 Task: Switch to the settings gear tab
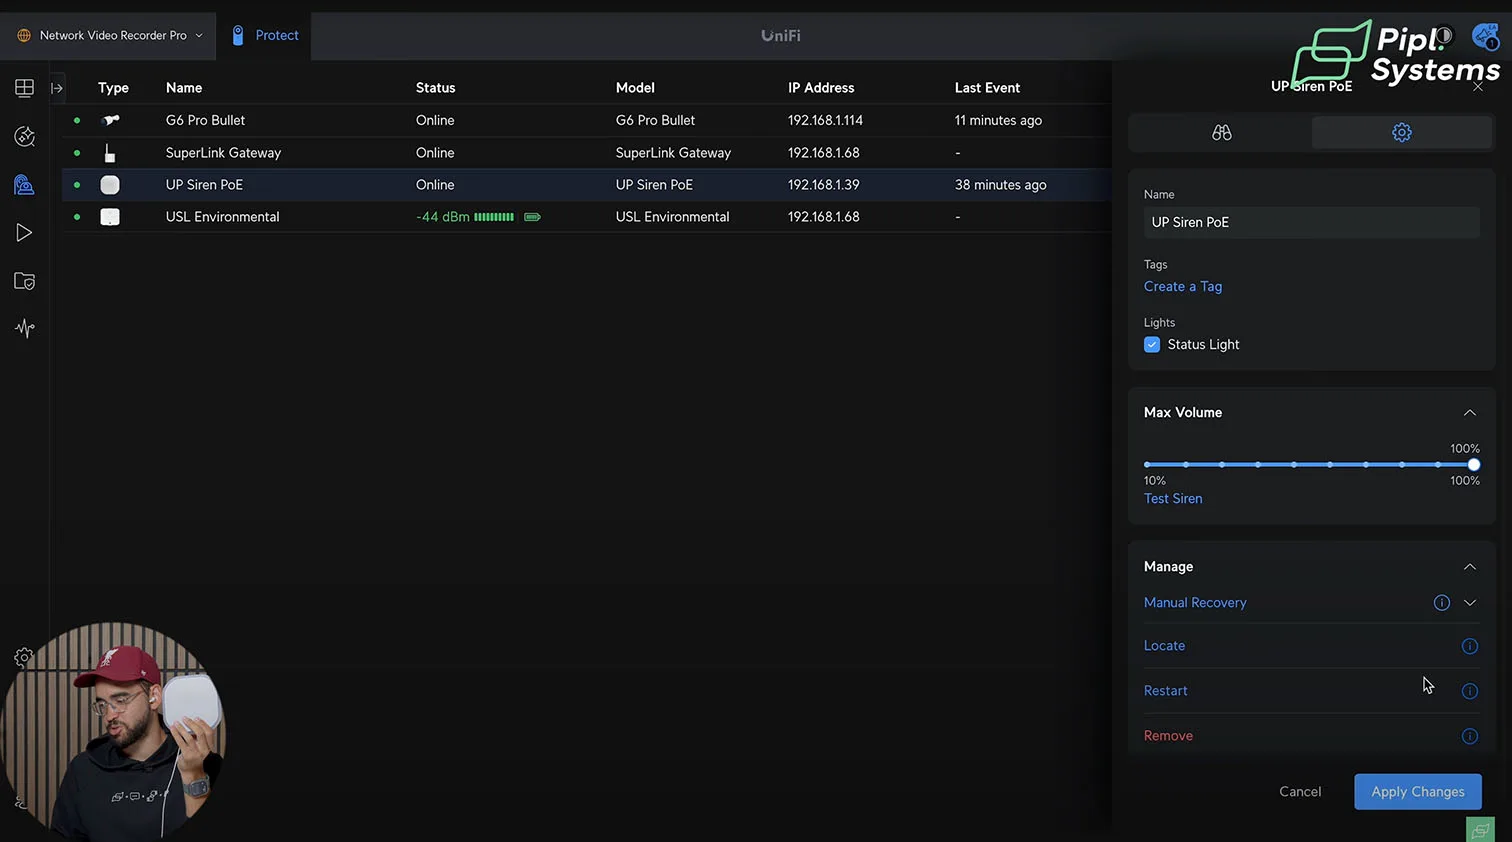tap(1402, 132)
